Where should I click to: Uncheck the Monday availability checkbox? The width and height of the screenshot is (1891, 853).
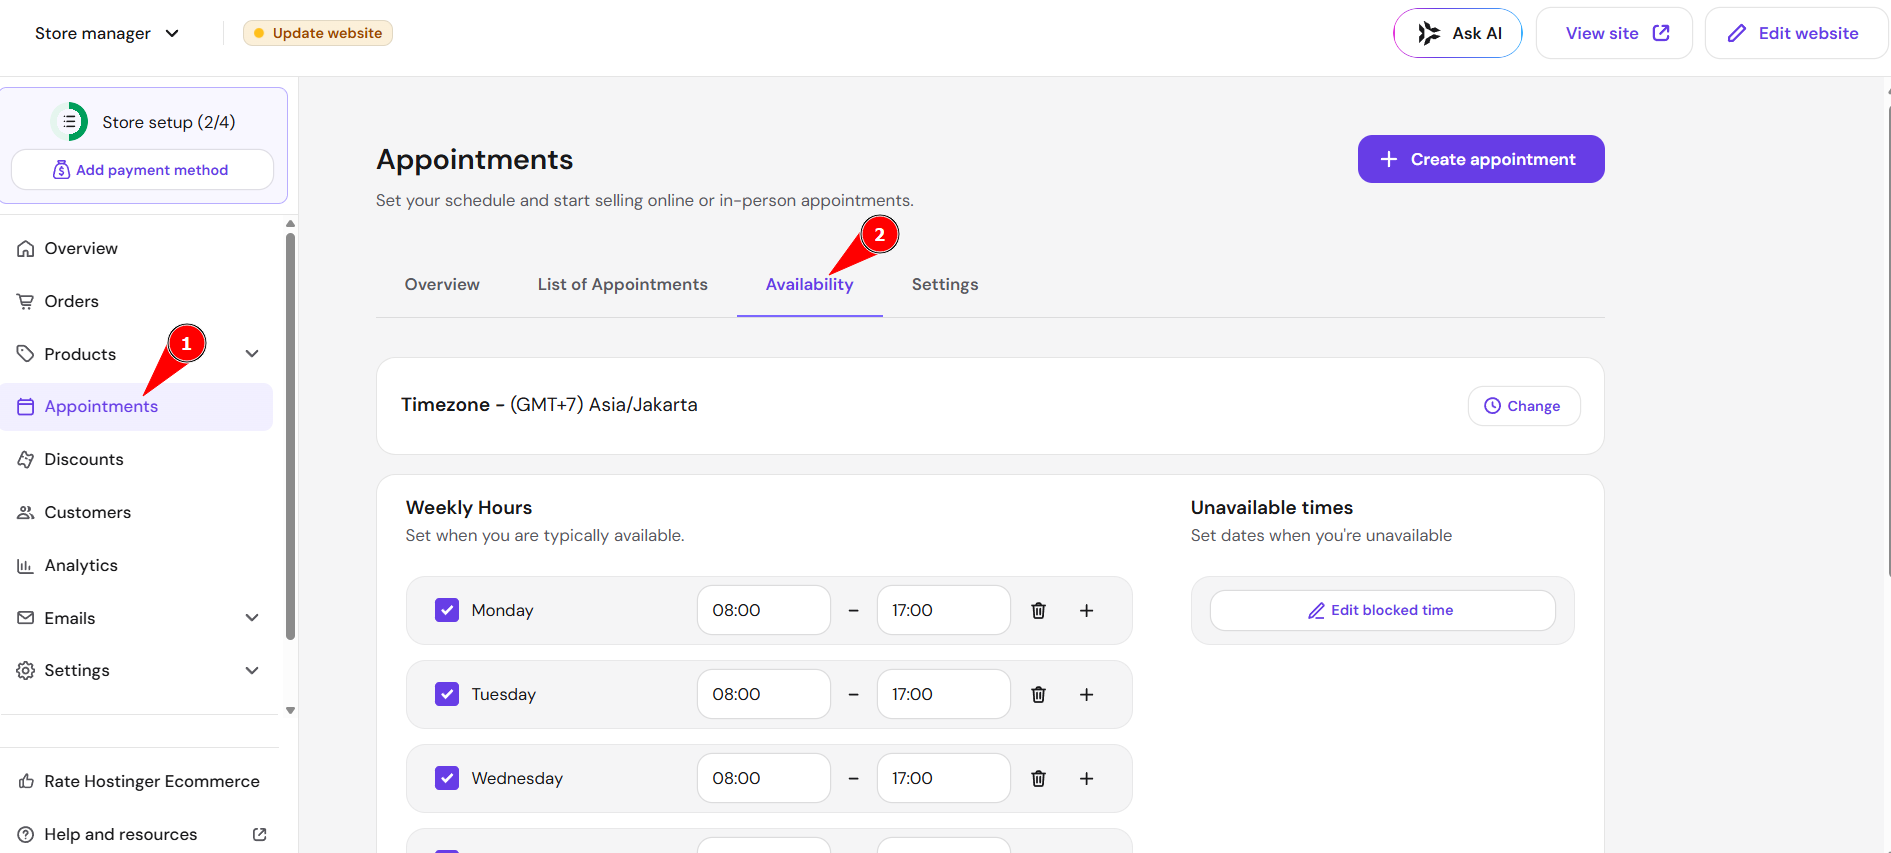click(x=447, y=610)
